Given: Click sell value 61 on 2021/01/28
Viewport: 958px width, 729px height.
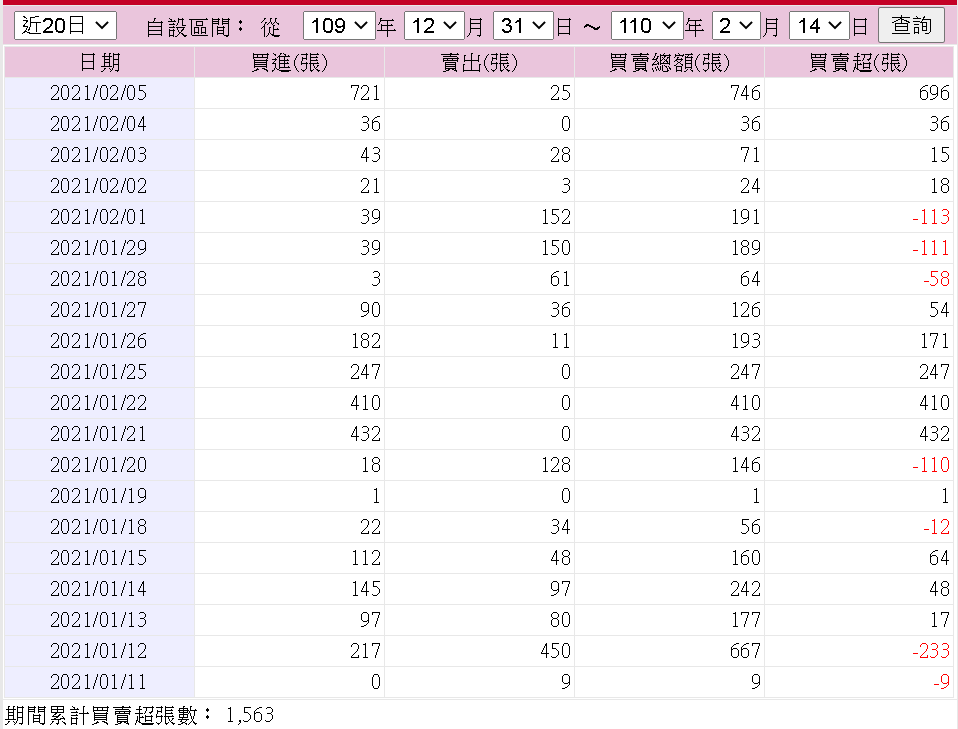Looking at the screenshot, I should tap(560, 279).
